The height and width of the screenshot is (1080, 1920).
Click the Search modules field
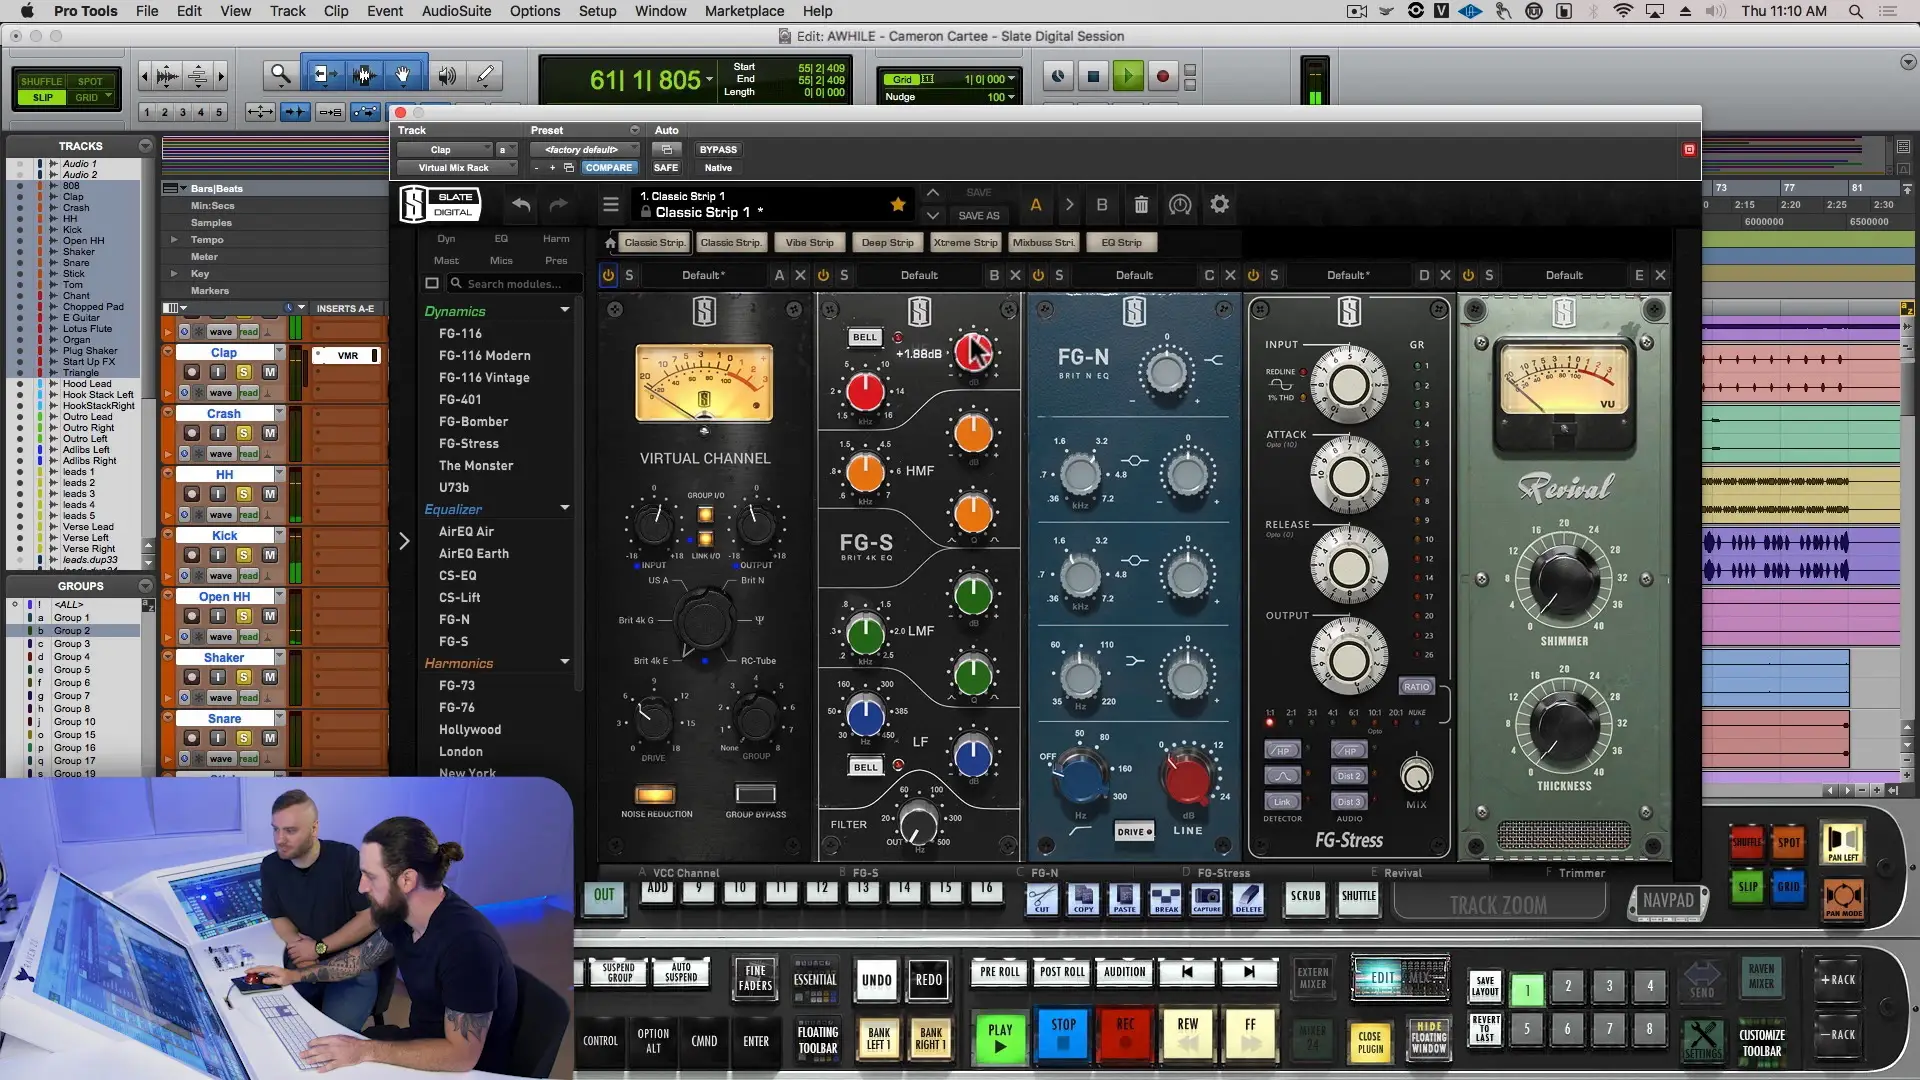tap(515, 284)
